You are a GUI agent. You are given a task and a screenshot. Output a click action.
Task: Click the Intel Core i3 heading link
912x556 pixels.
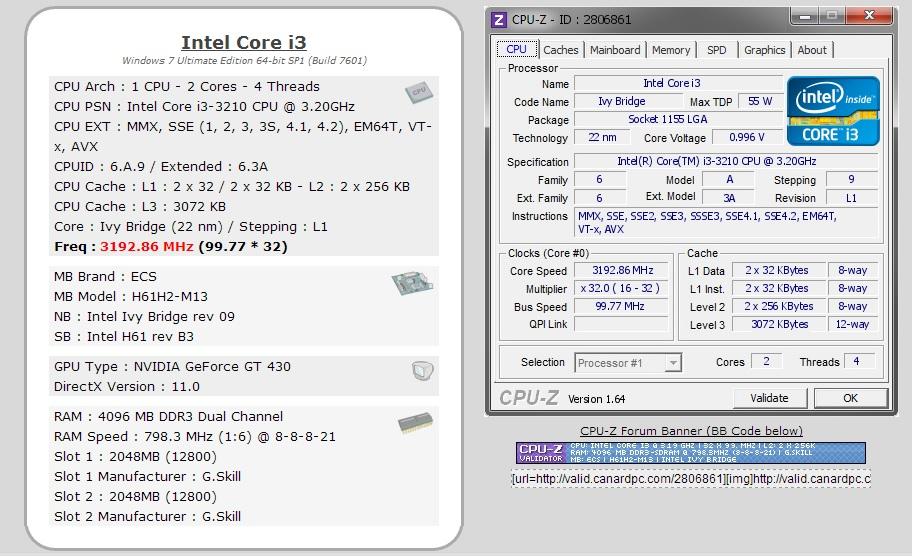244,42
